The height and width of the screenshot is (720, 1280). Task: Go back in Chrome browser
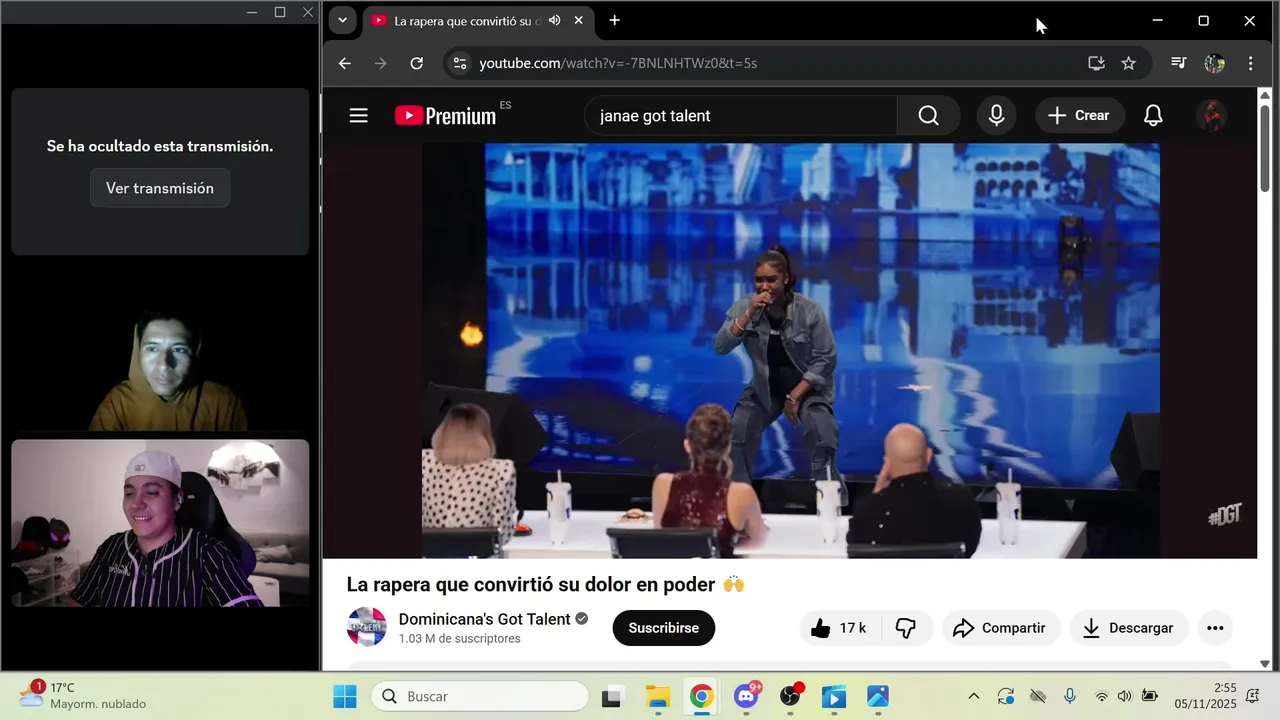click(x=345, y=63)
